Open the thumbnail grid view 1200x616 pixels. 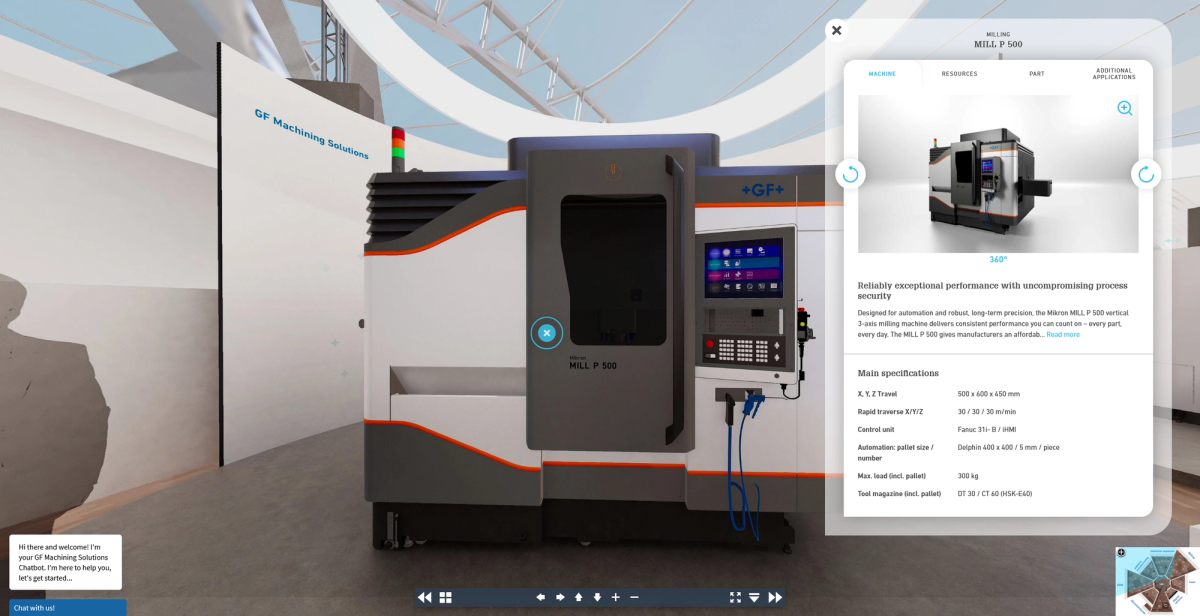coord(446,597)
